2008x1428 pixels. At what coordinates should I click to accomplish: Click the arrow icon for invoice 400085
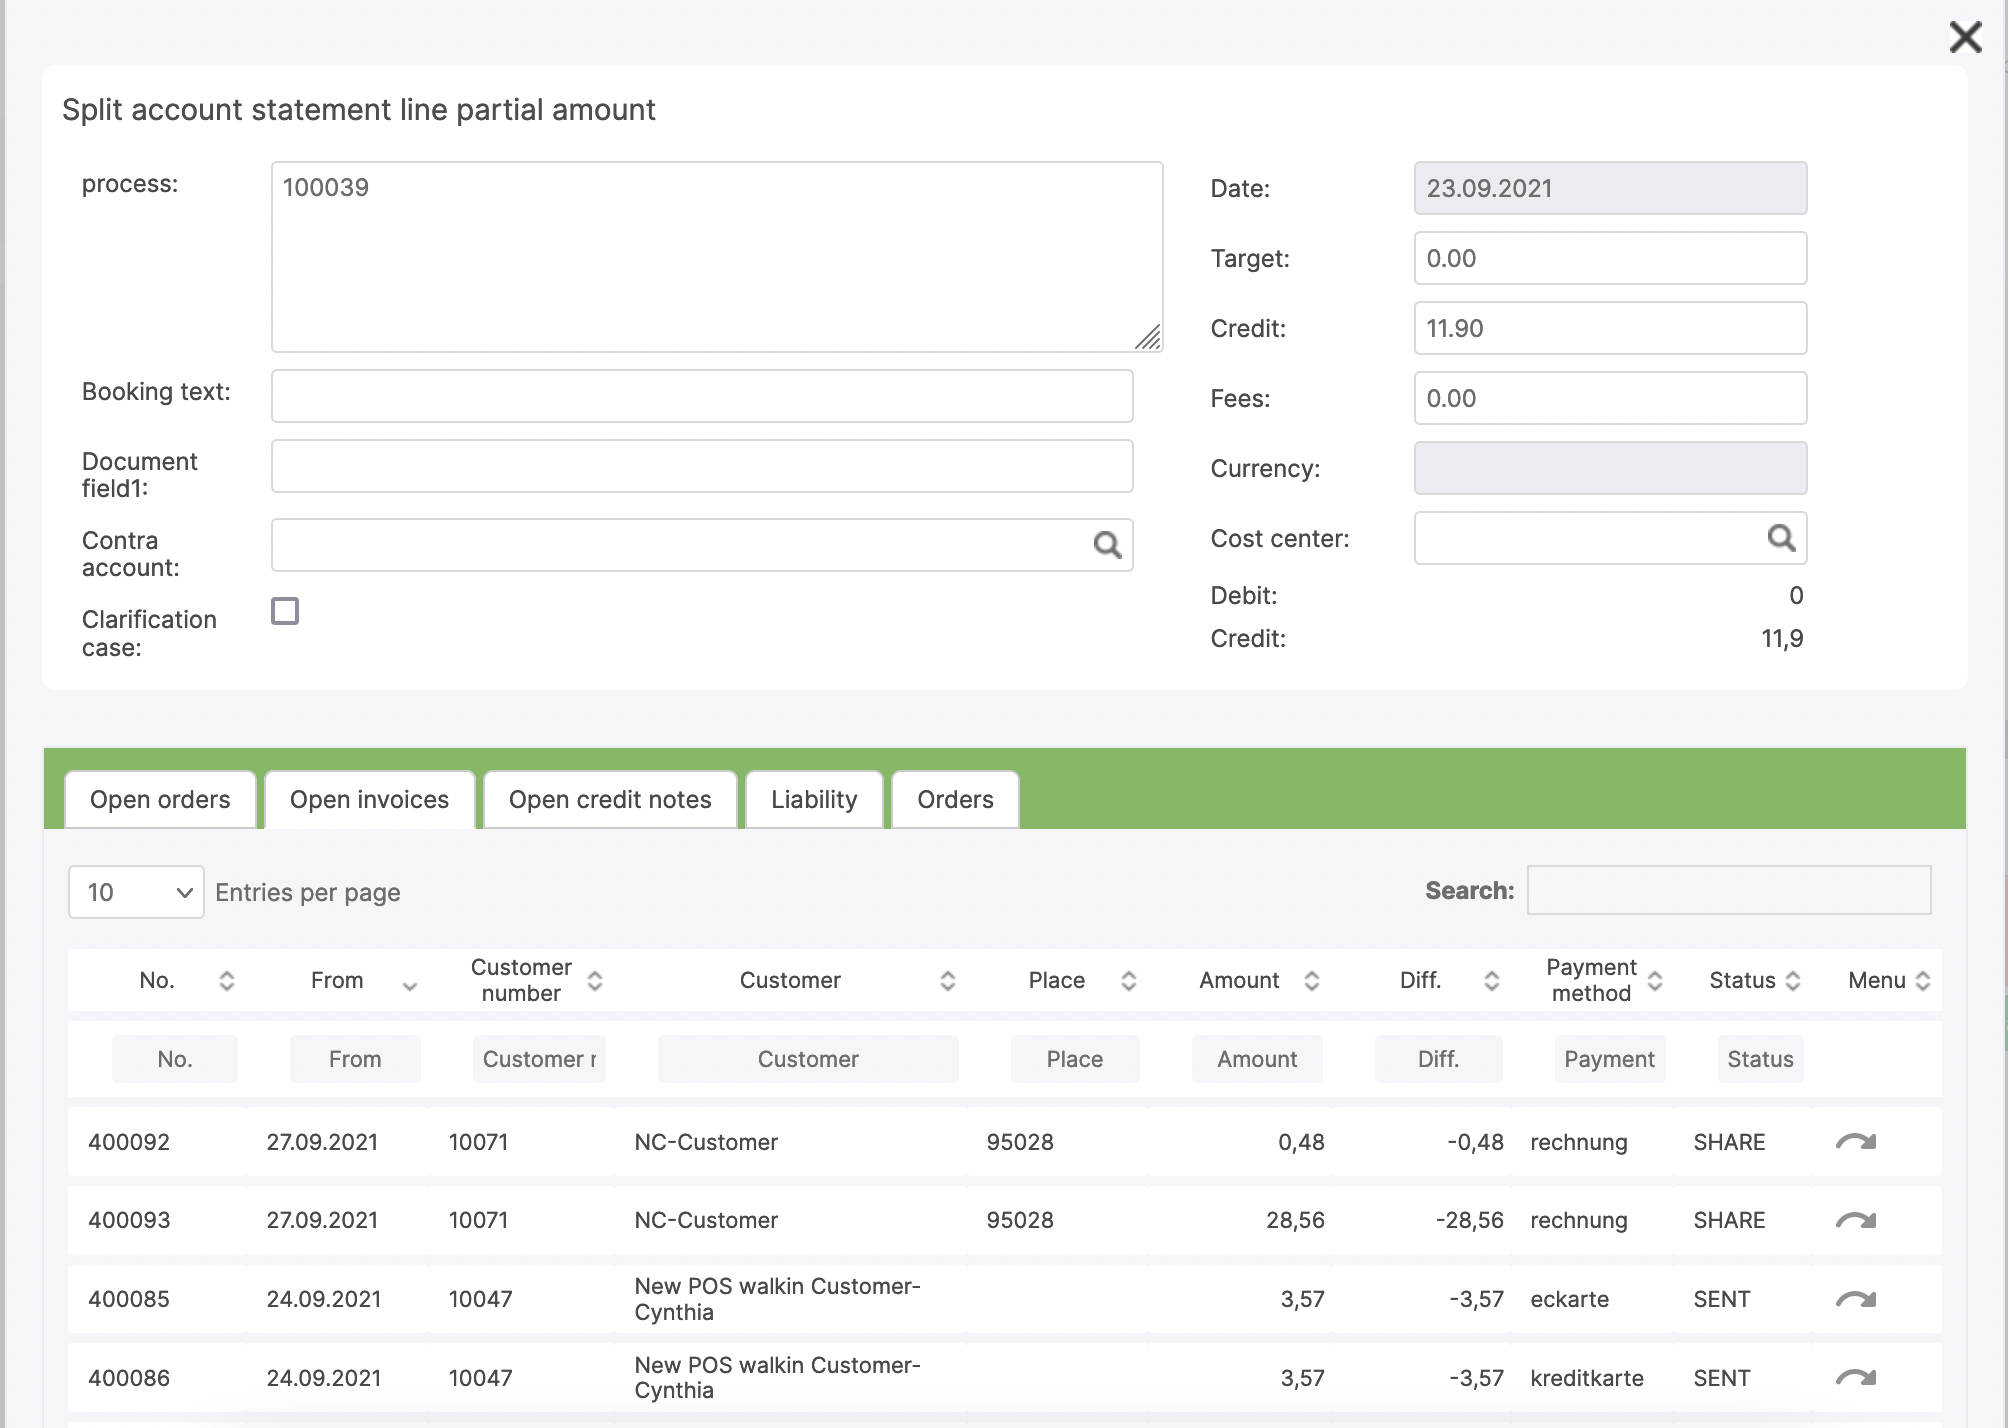1855,1299
